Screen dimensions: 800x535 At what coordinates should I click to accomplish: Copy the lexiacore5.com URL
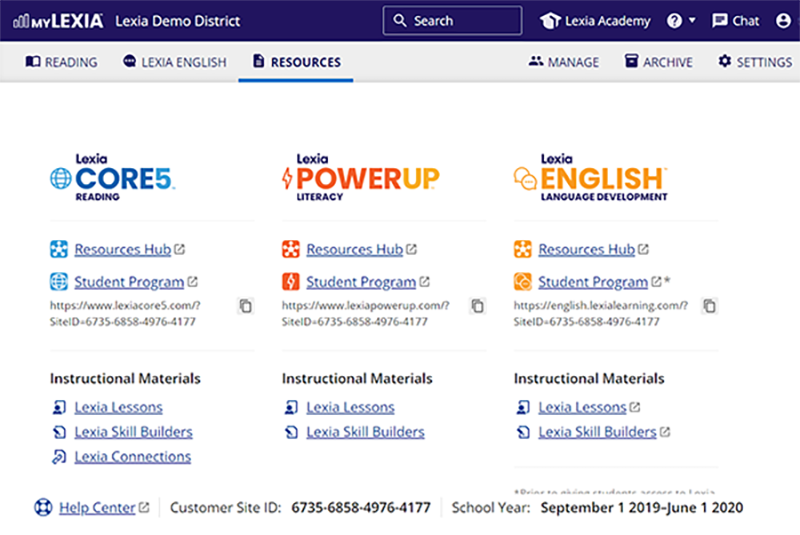coord(245,306)
